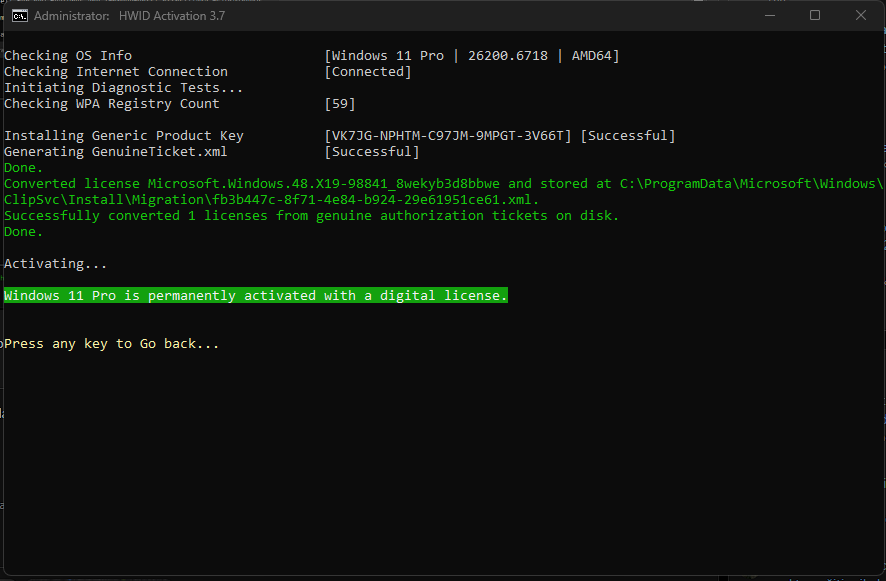Click the "Generating GenuineTicket.xml" line

pyautogui.click(x=115, y=152)
